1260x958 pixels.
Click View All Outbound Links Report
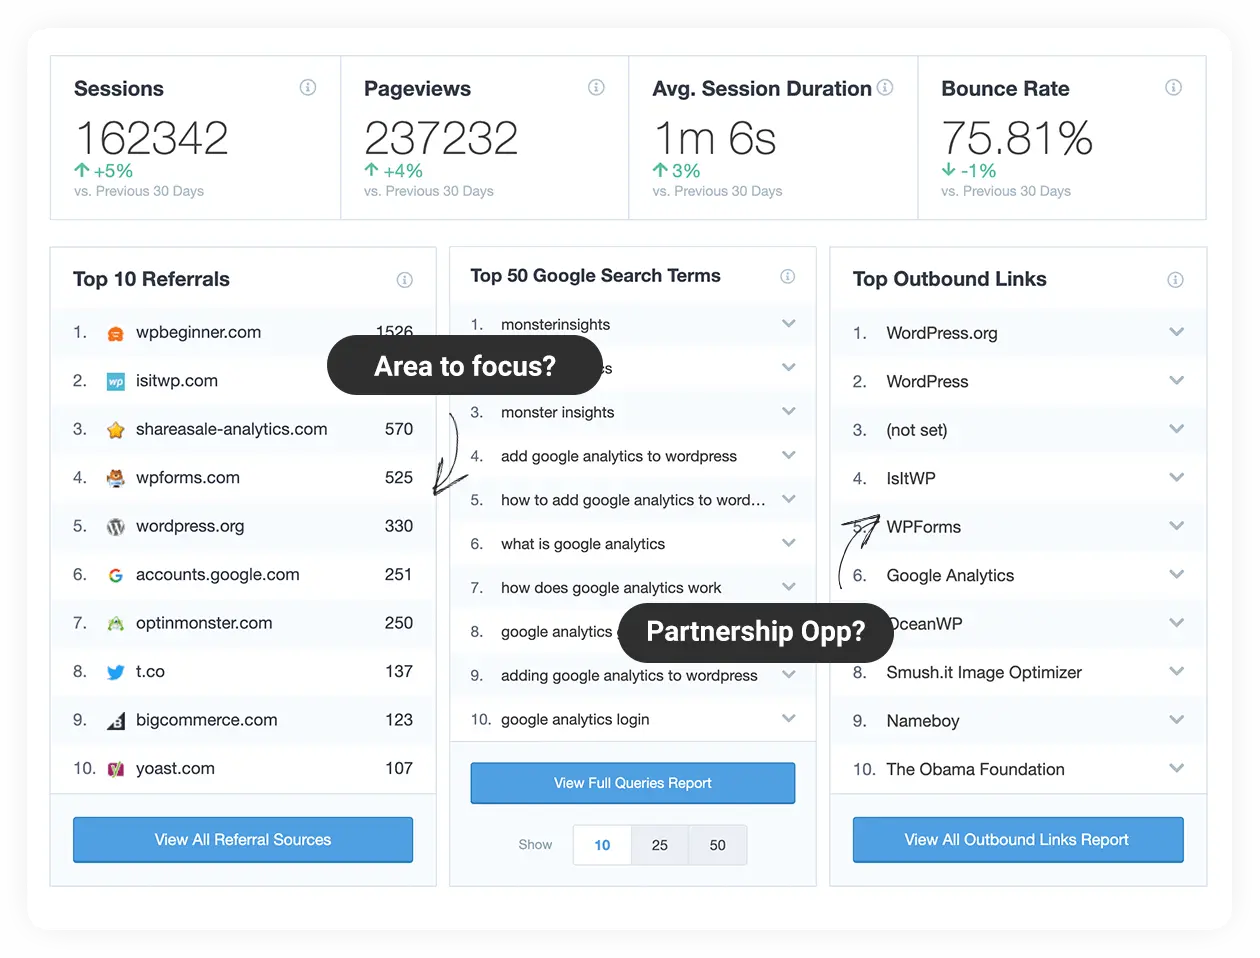click(x=1017, y=840)
